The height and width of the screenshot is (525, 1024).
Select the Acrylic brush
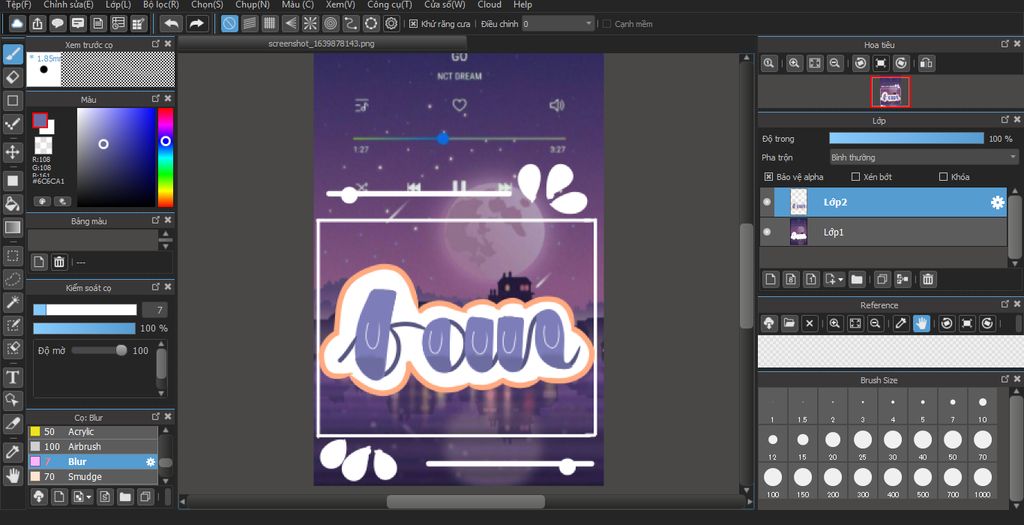(x=93, y=432)
